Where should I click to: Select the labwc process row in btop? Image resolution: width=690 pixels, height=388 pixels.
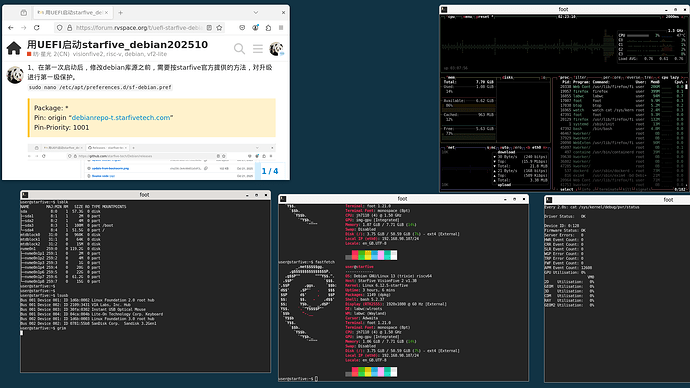(621, 96)
